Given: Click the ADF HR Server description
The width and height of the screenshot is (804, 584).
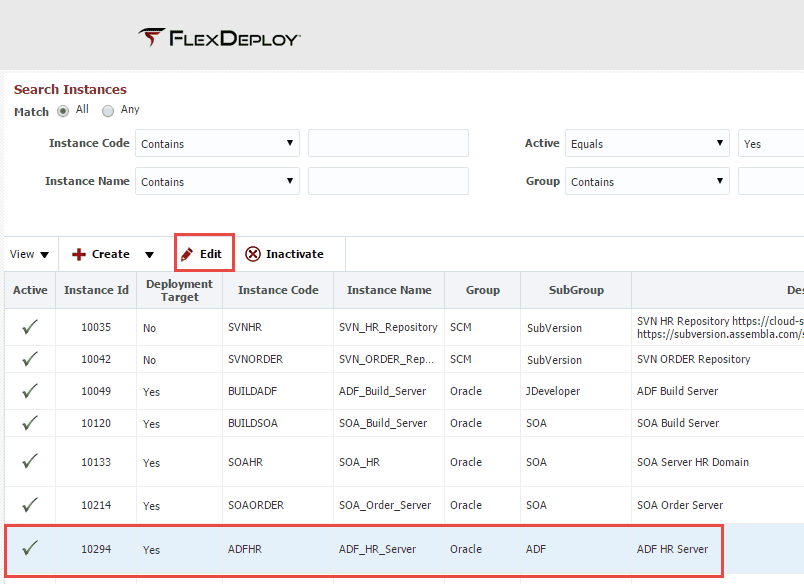Looking at the screenshot, I should tap(672, 549).
